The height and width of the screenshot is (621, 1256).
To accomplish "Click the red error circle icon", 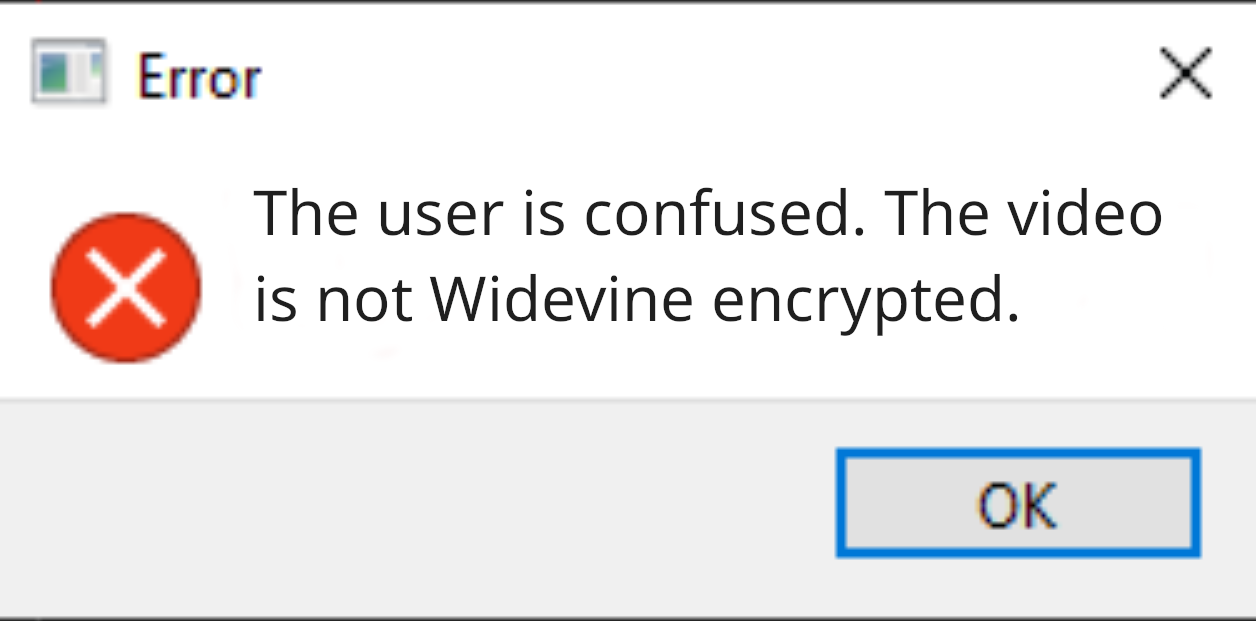I will [x=126, y=287].
